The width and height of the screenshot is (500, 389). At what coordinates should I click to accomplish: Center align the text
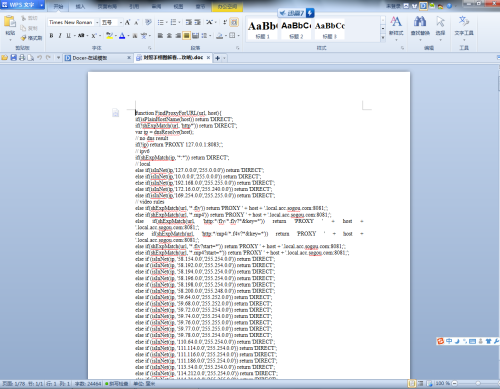[169, 35]
